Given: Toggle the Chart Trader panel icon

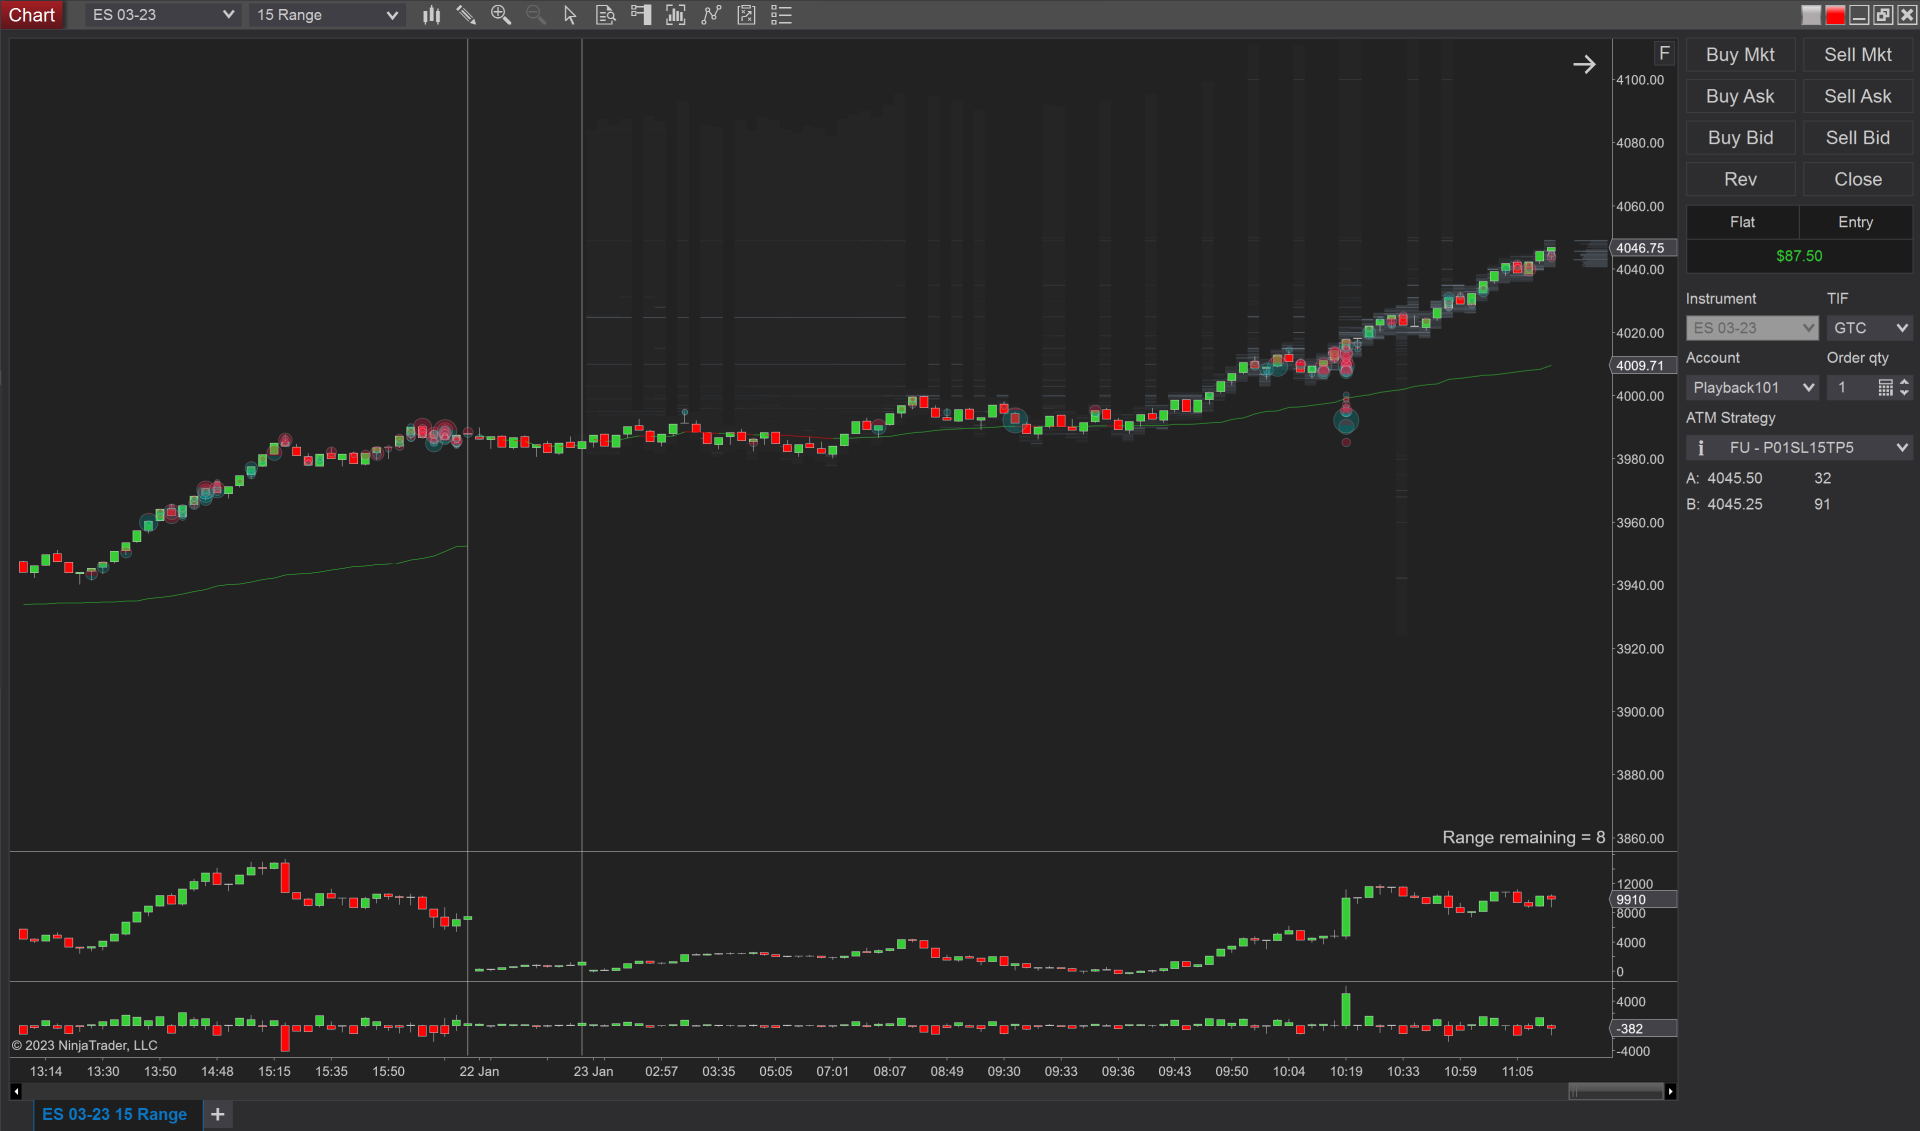Looking at the screenshot, I should (641, 15).
